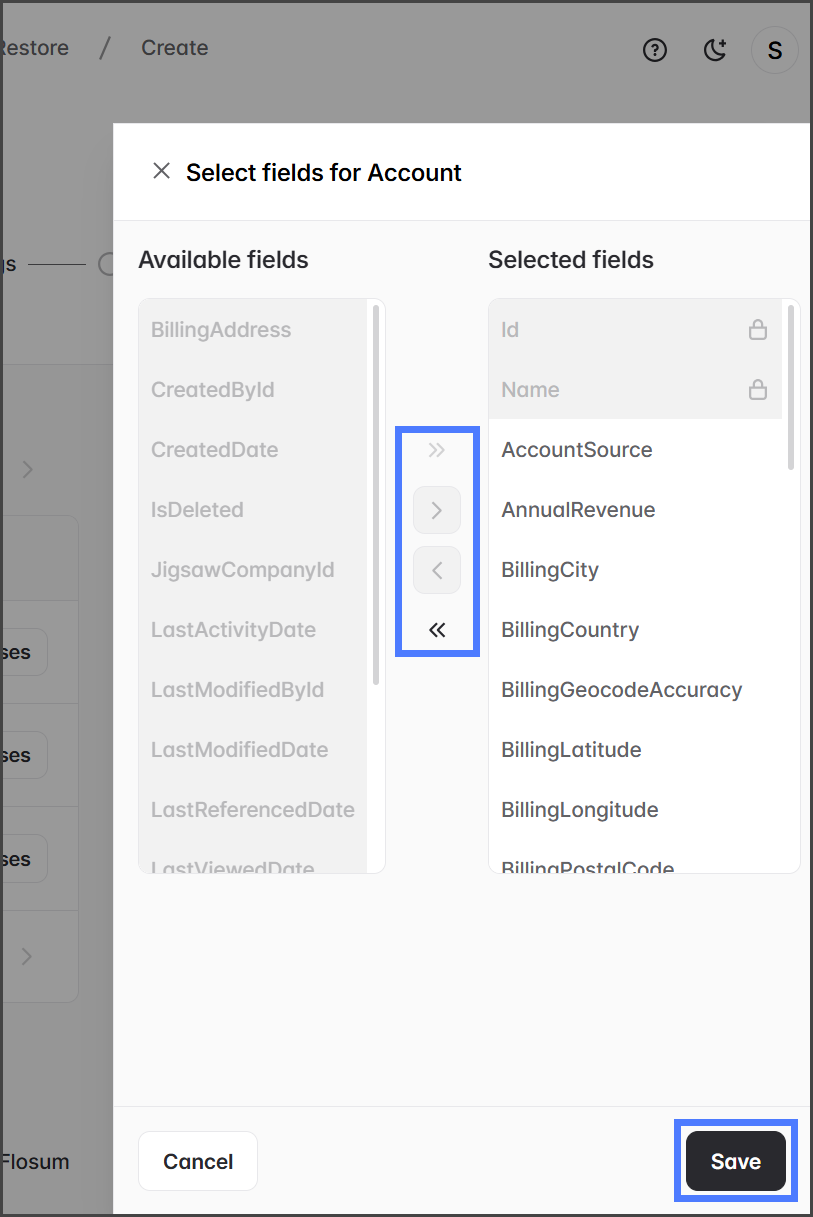Choose BillingGeocodeAccuracy from Selected fields
813x1217 pixels.
click(621, 690)
